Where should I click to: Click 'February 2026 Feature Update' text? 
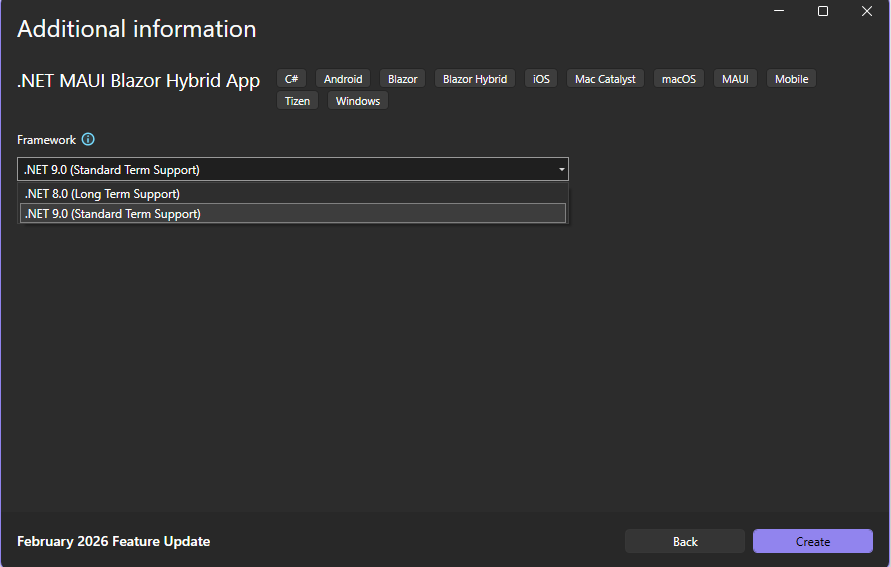point(114,541)
